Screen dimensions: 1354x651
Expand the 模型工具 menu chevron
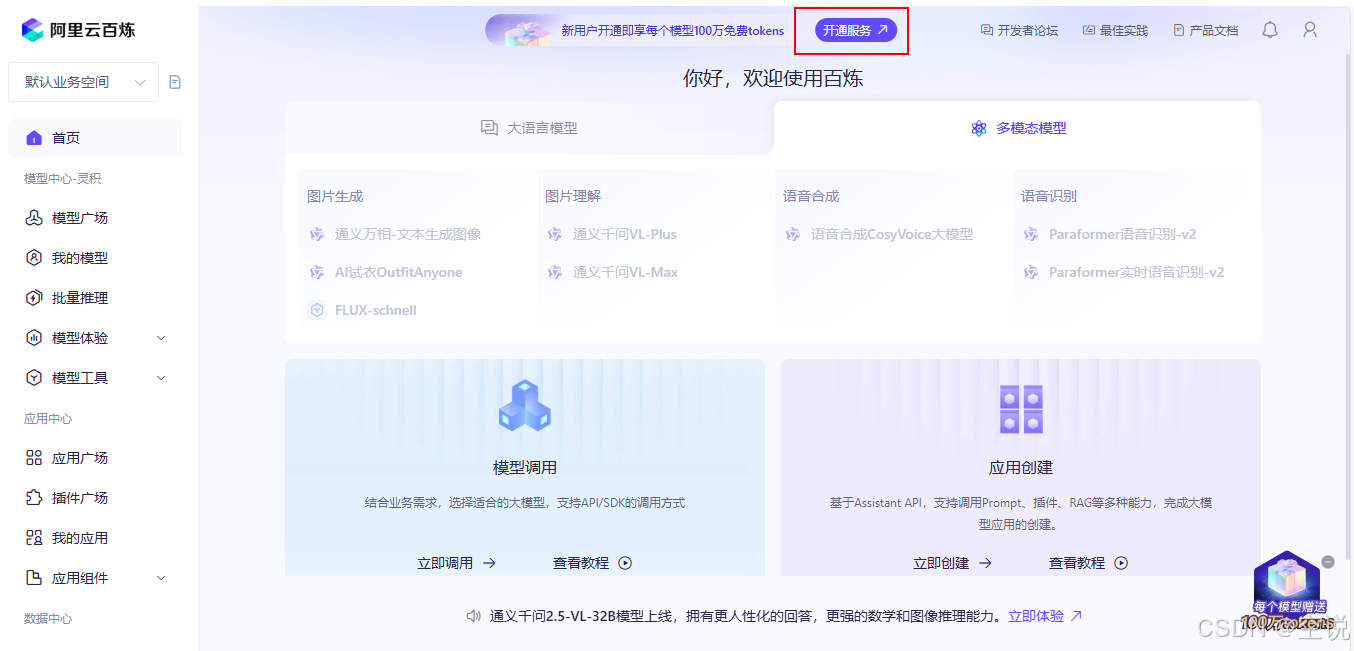click(x=161, y=378)
